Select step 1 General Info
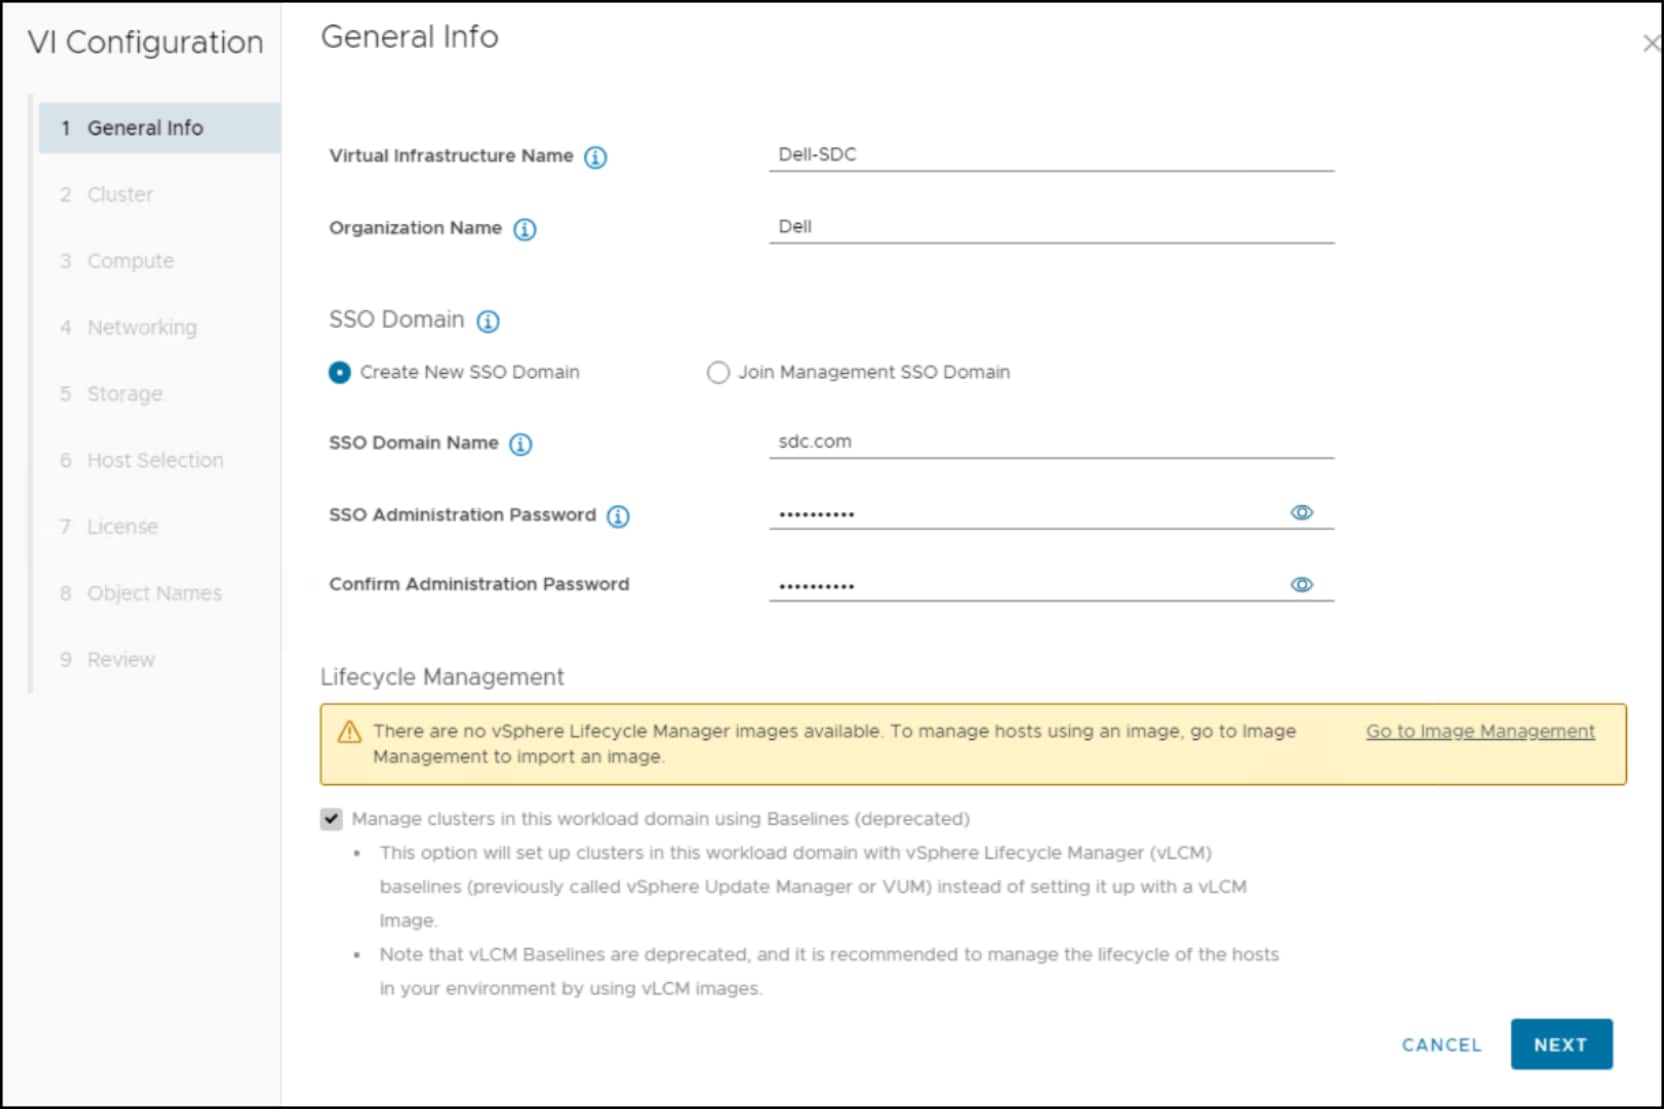1664x1109 pixels. coord(159,128)
